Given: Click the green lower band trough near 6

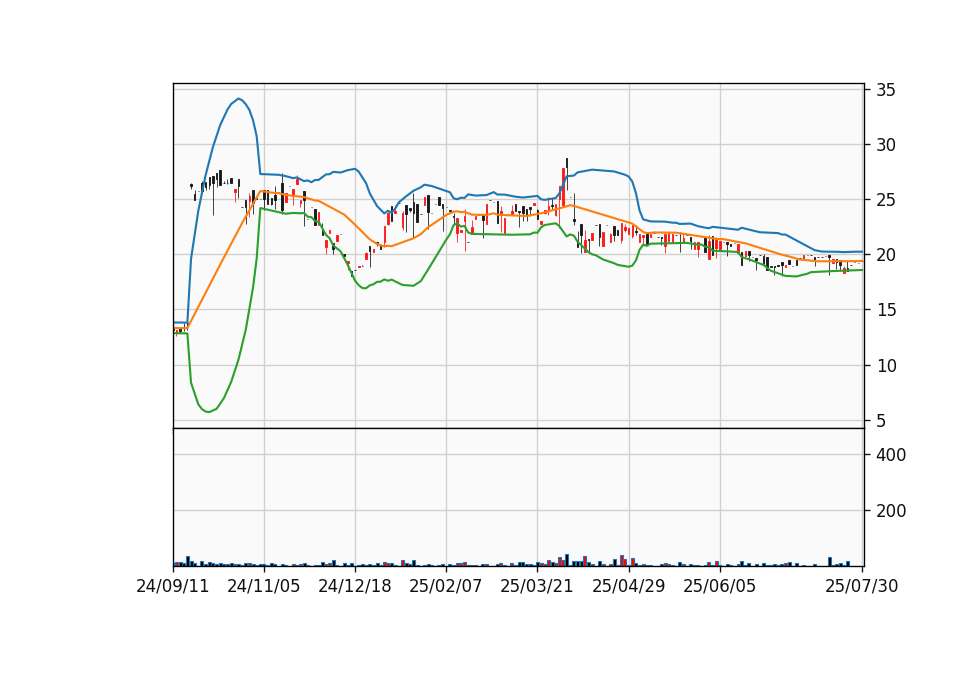Looking at the screenshot, I should pyautogui.click(x=208, y=411).
